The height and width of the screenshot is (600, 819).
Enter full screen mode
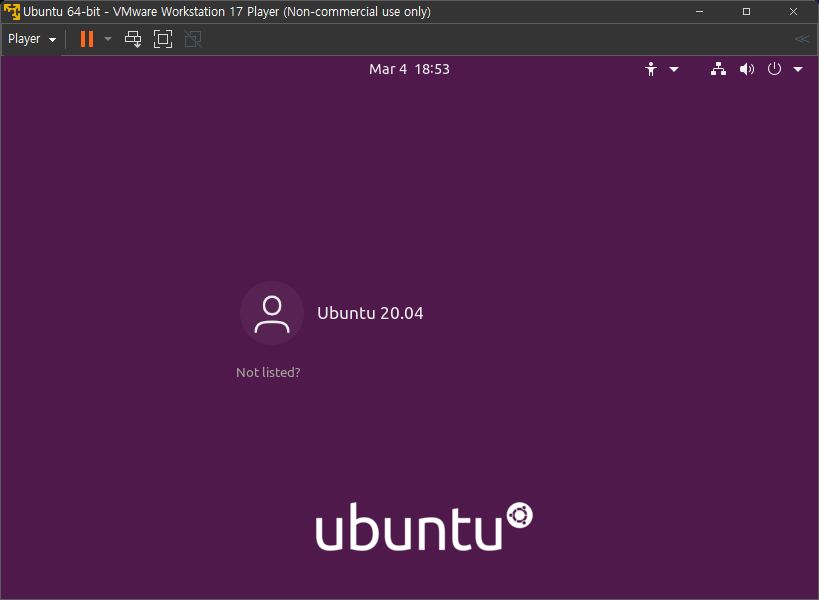point(162,38)
